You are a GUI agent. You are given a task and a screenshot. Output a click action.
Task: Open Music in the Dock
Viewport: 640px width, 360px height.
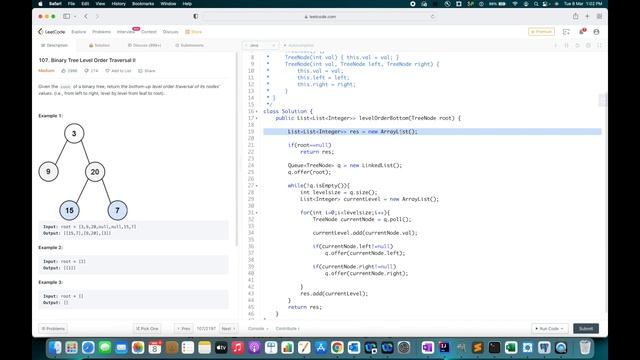(238, 347)
